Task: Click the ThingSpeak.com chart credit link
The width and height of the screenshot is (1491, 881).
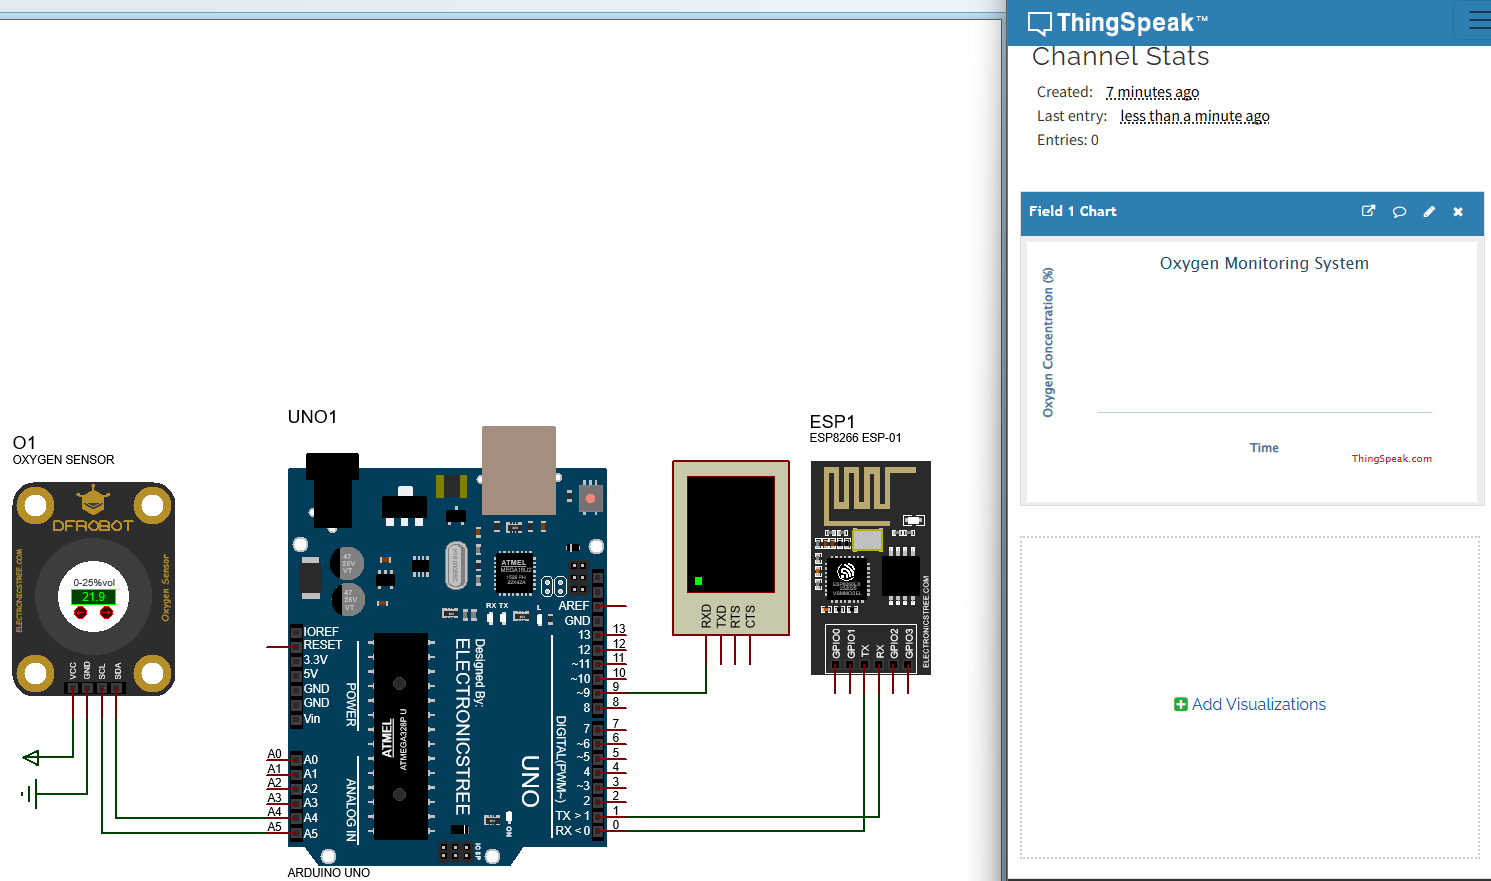Action: click(x=1391, y=459)
